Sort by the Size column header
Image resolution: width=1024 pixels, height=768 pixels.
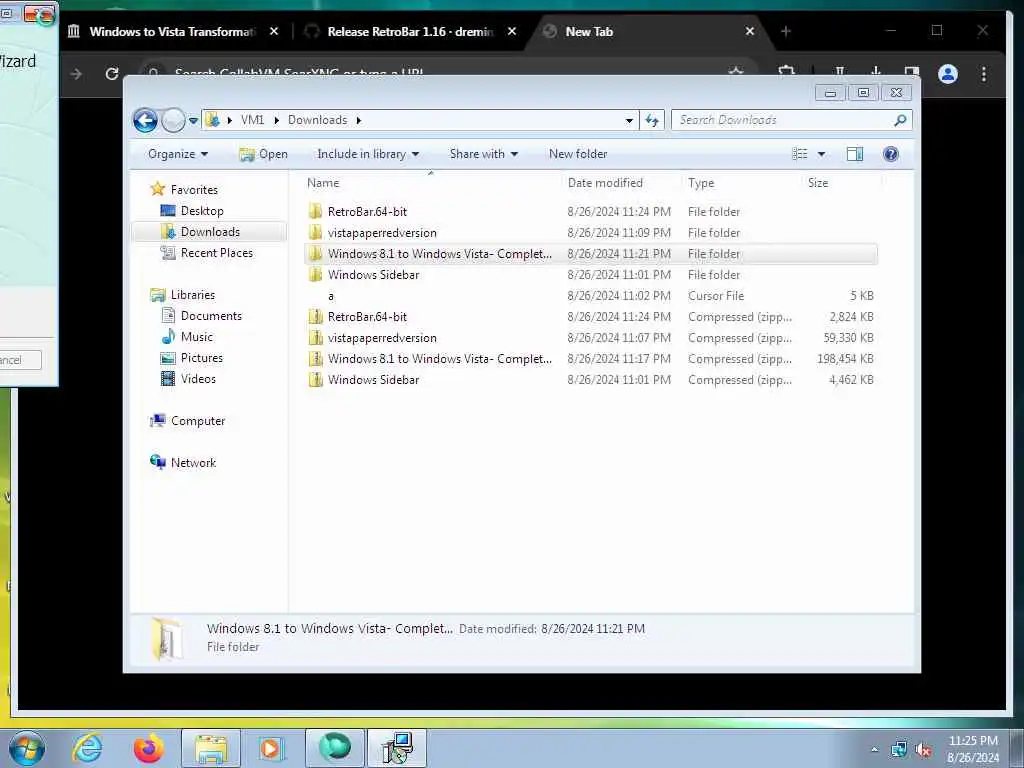pyautogui.click(x=818, y=183)
